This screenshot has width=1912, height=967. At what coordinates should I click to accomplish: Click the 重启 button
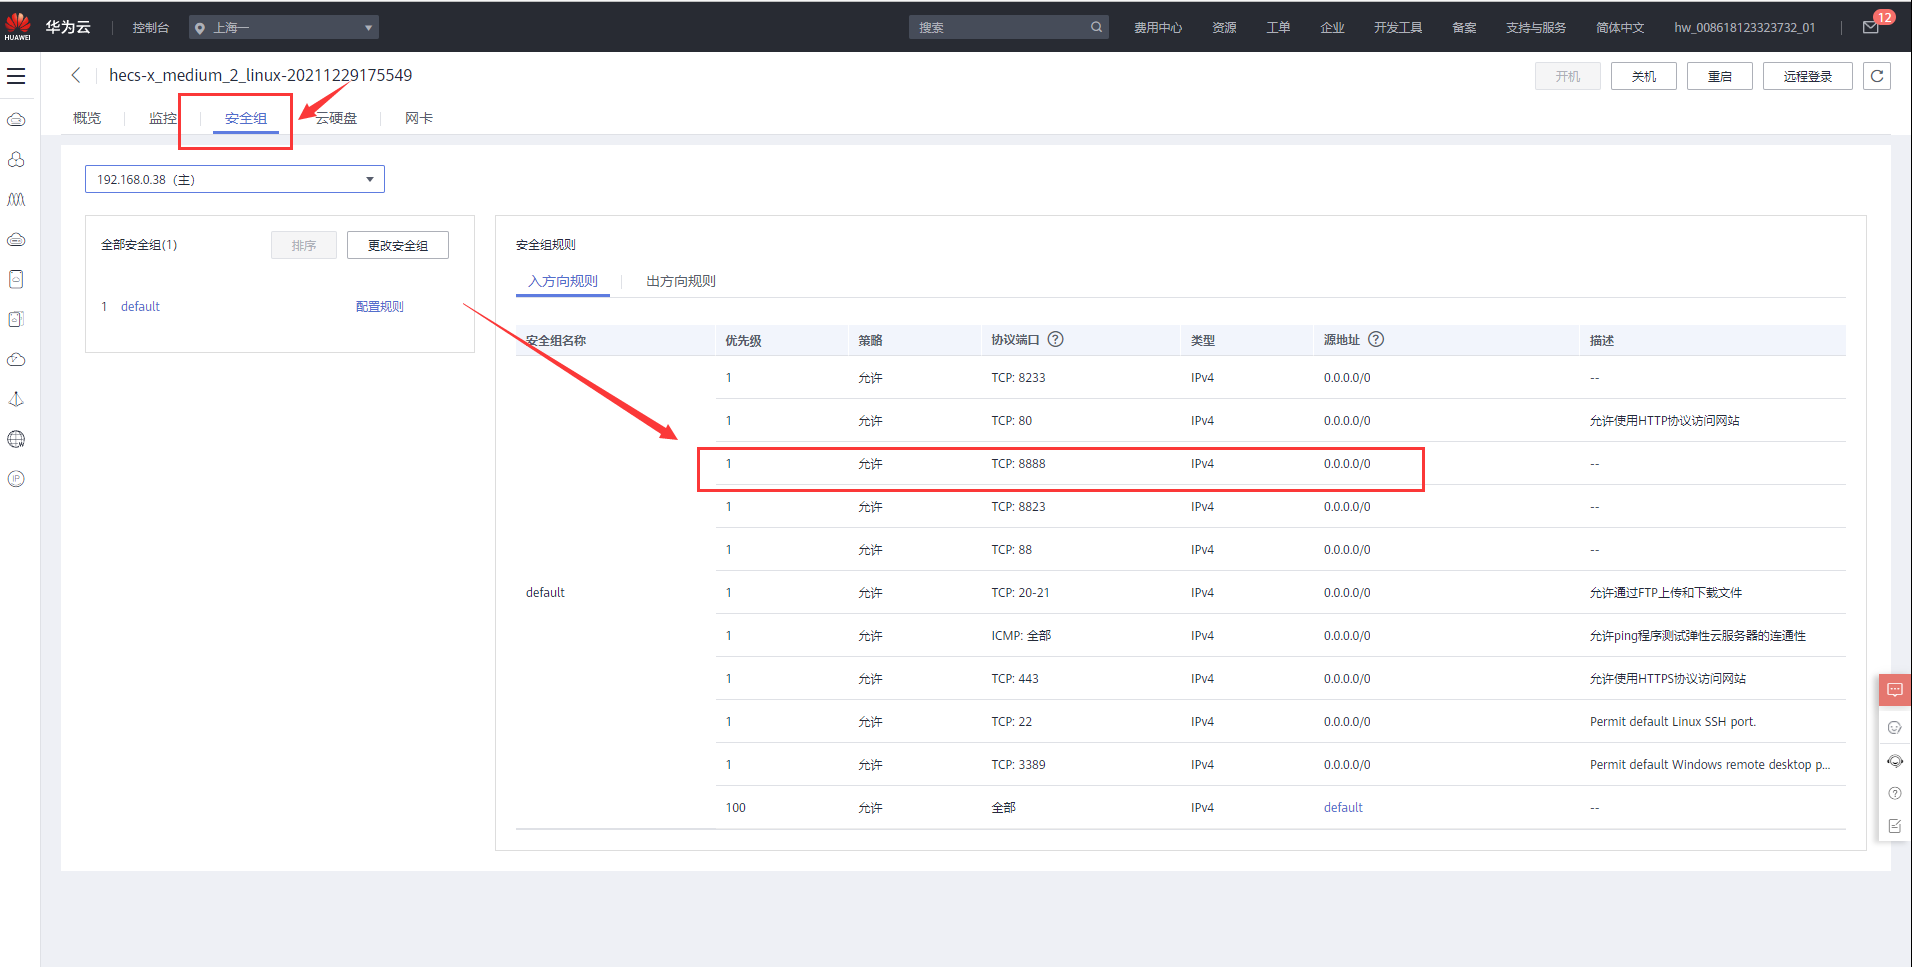pos(1720,76)
